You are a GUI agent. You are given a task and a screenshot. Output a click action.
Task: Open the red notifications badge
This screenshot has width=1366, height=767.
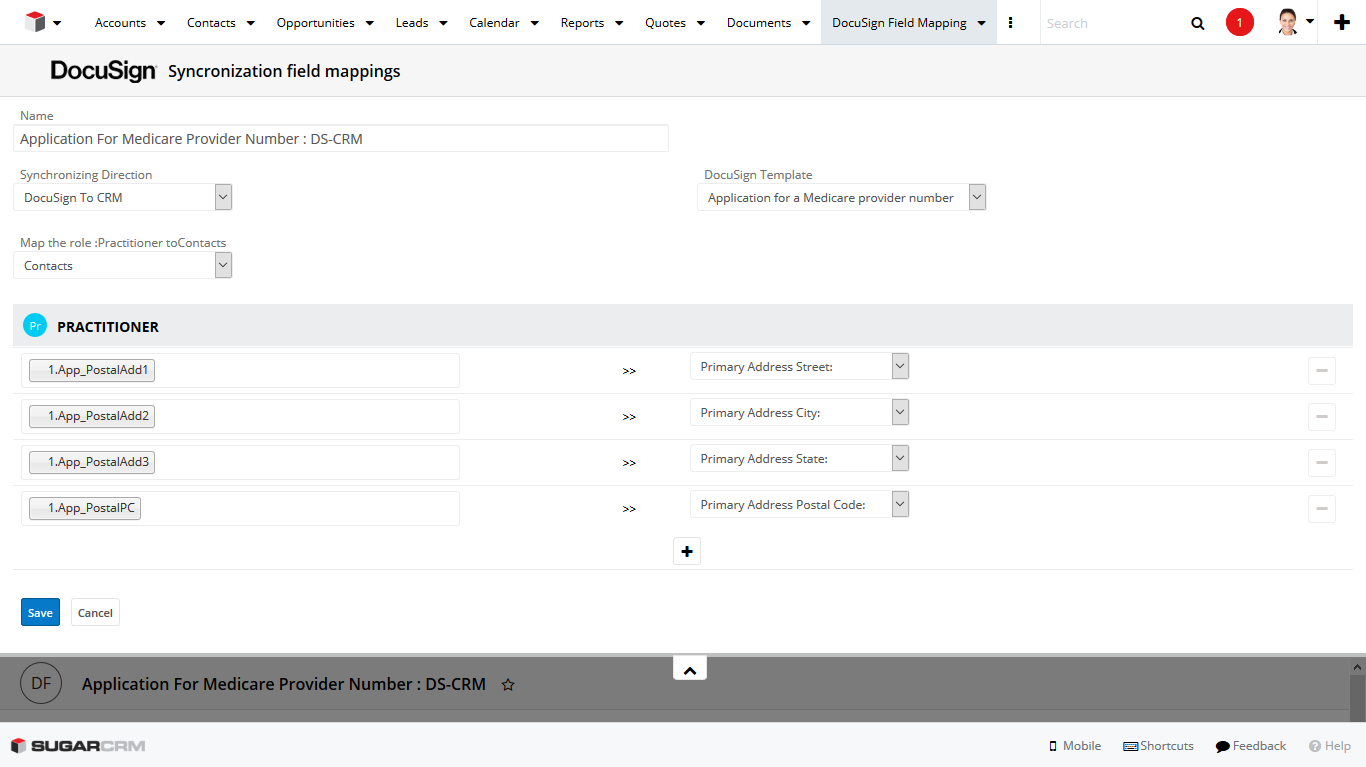click(1240, 22)
